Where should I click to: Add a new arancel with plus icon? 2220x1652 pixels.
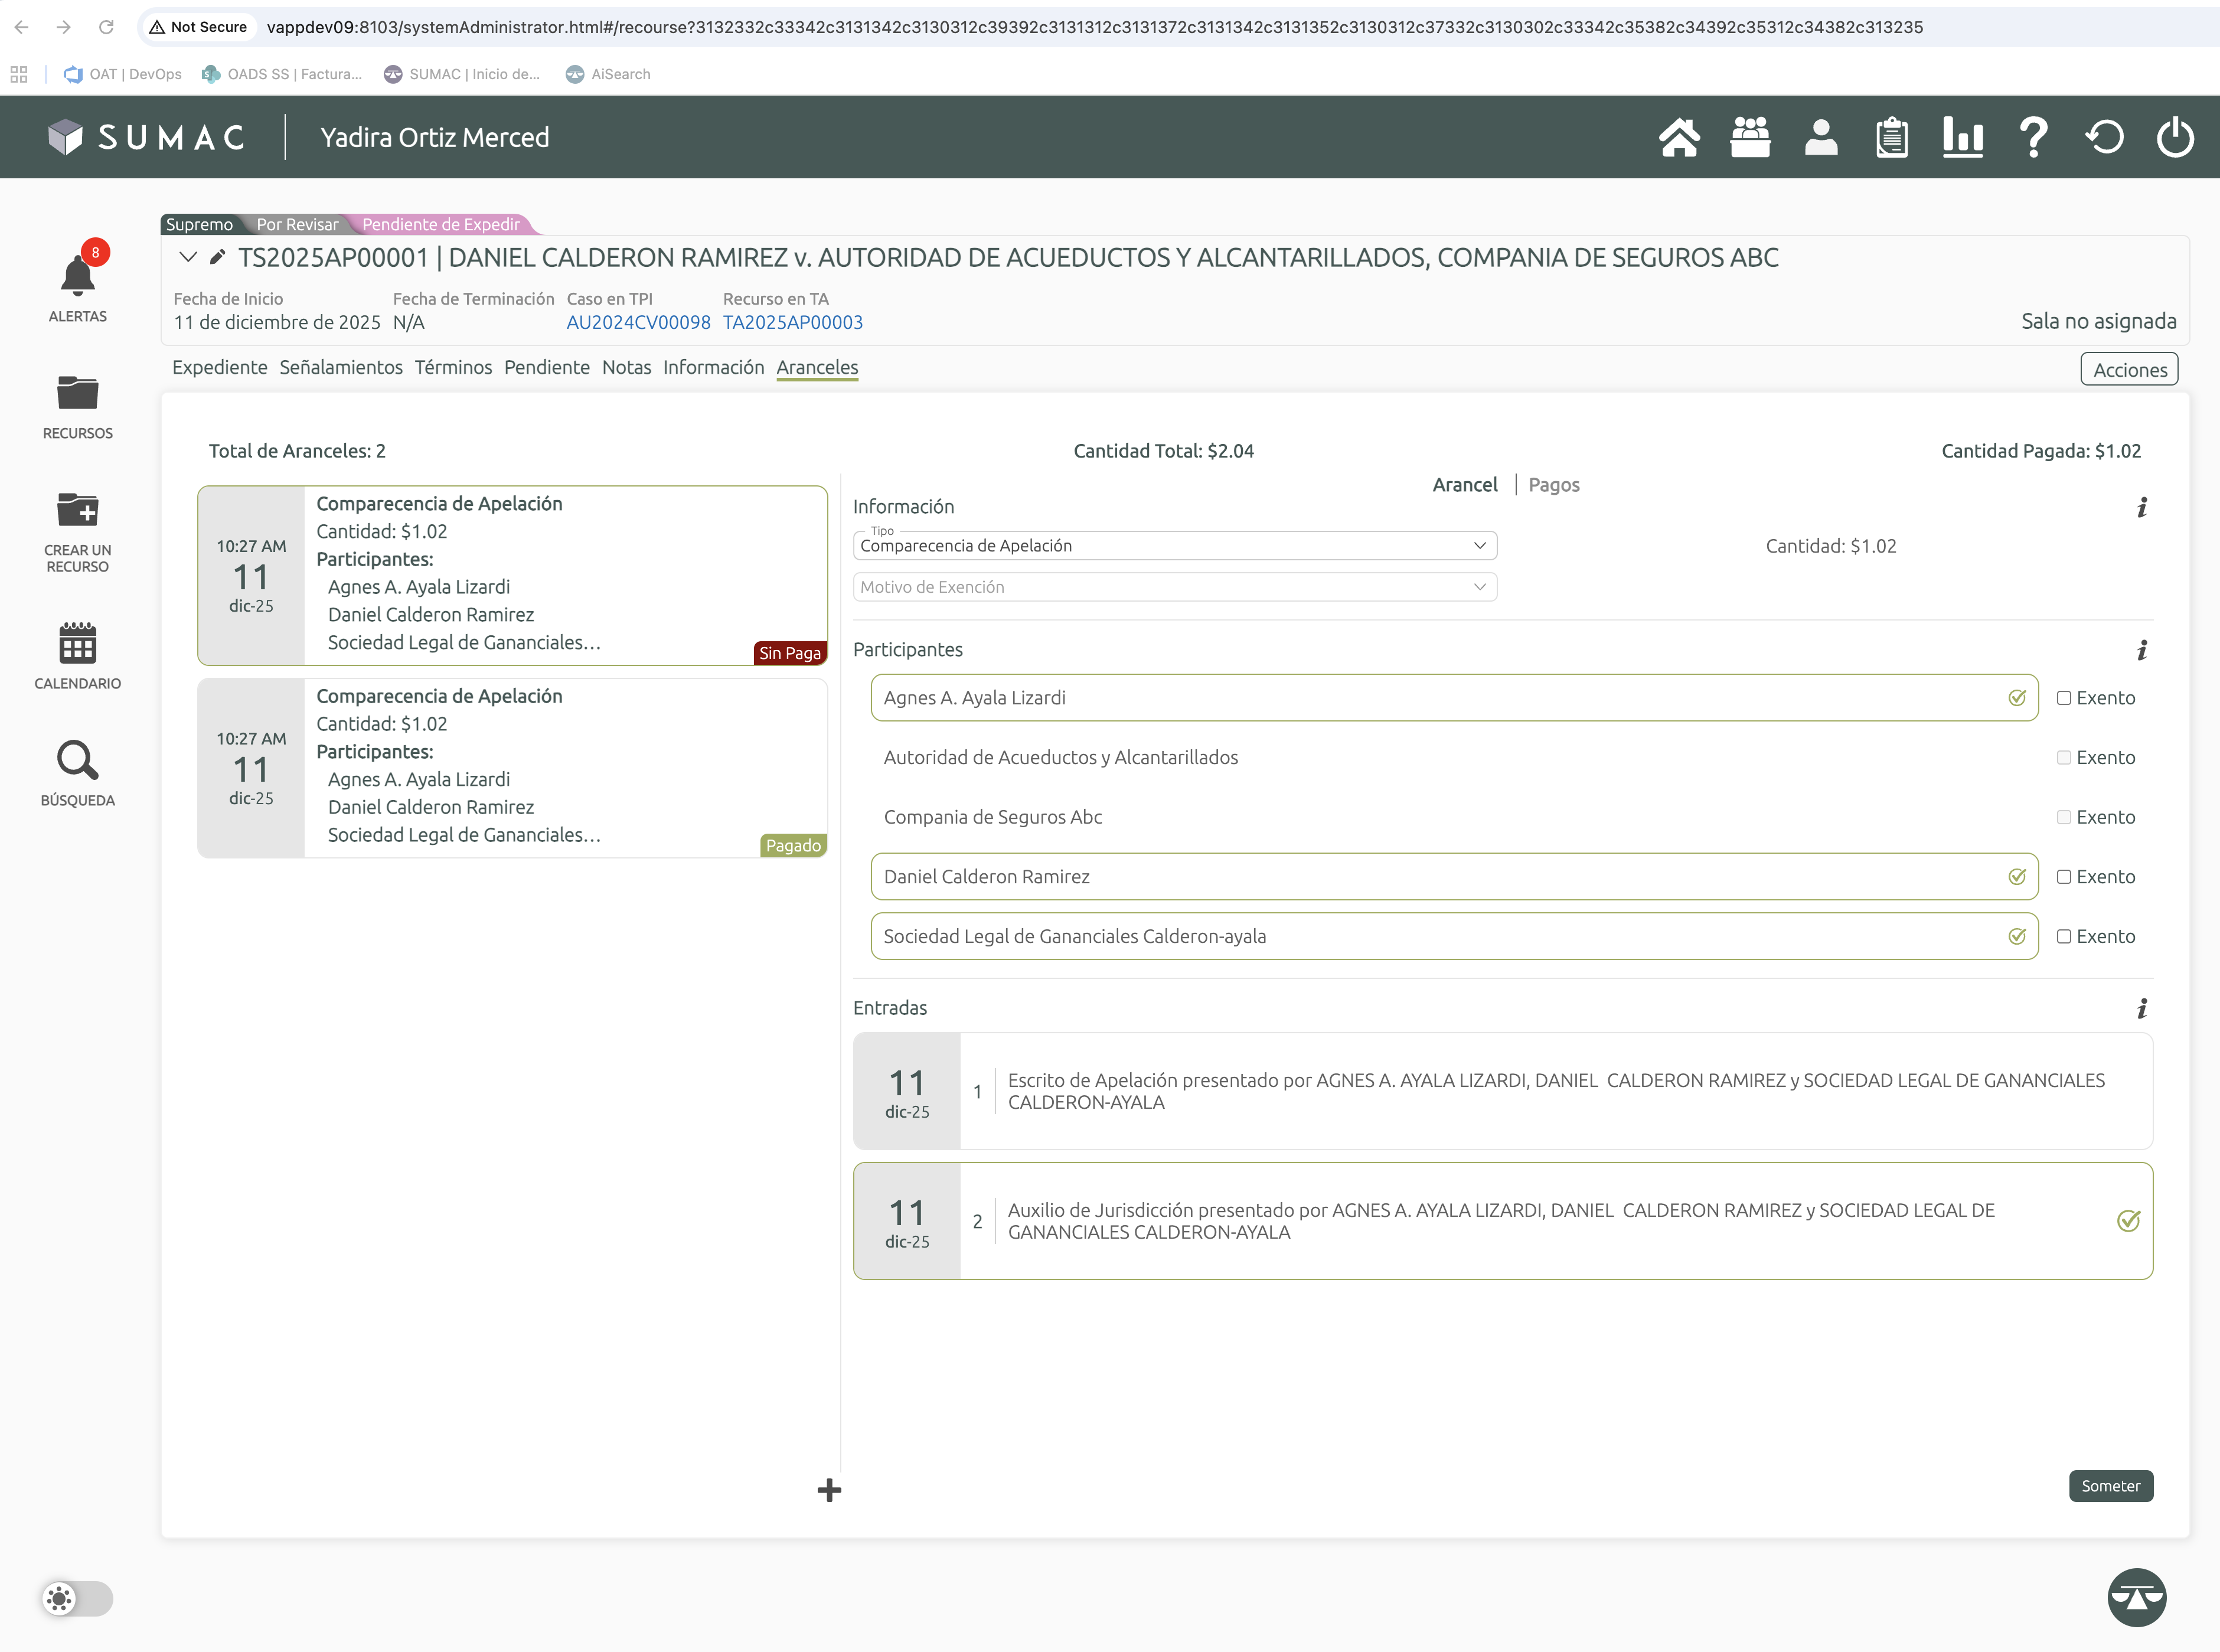(829, 1490)
